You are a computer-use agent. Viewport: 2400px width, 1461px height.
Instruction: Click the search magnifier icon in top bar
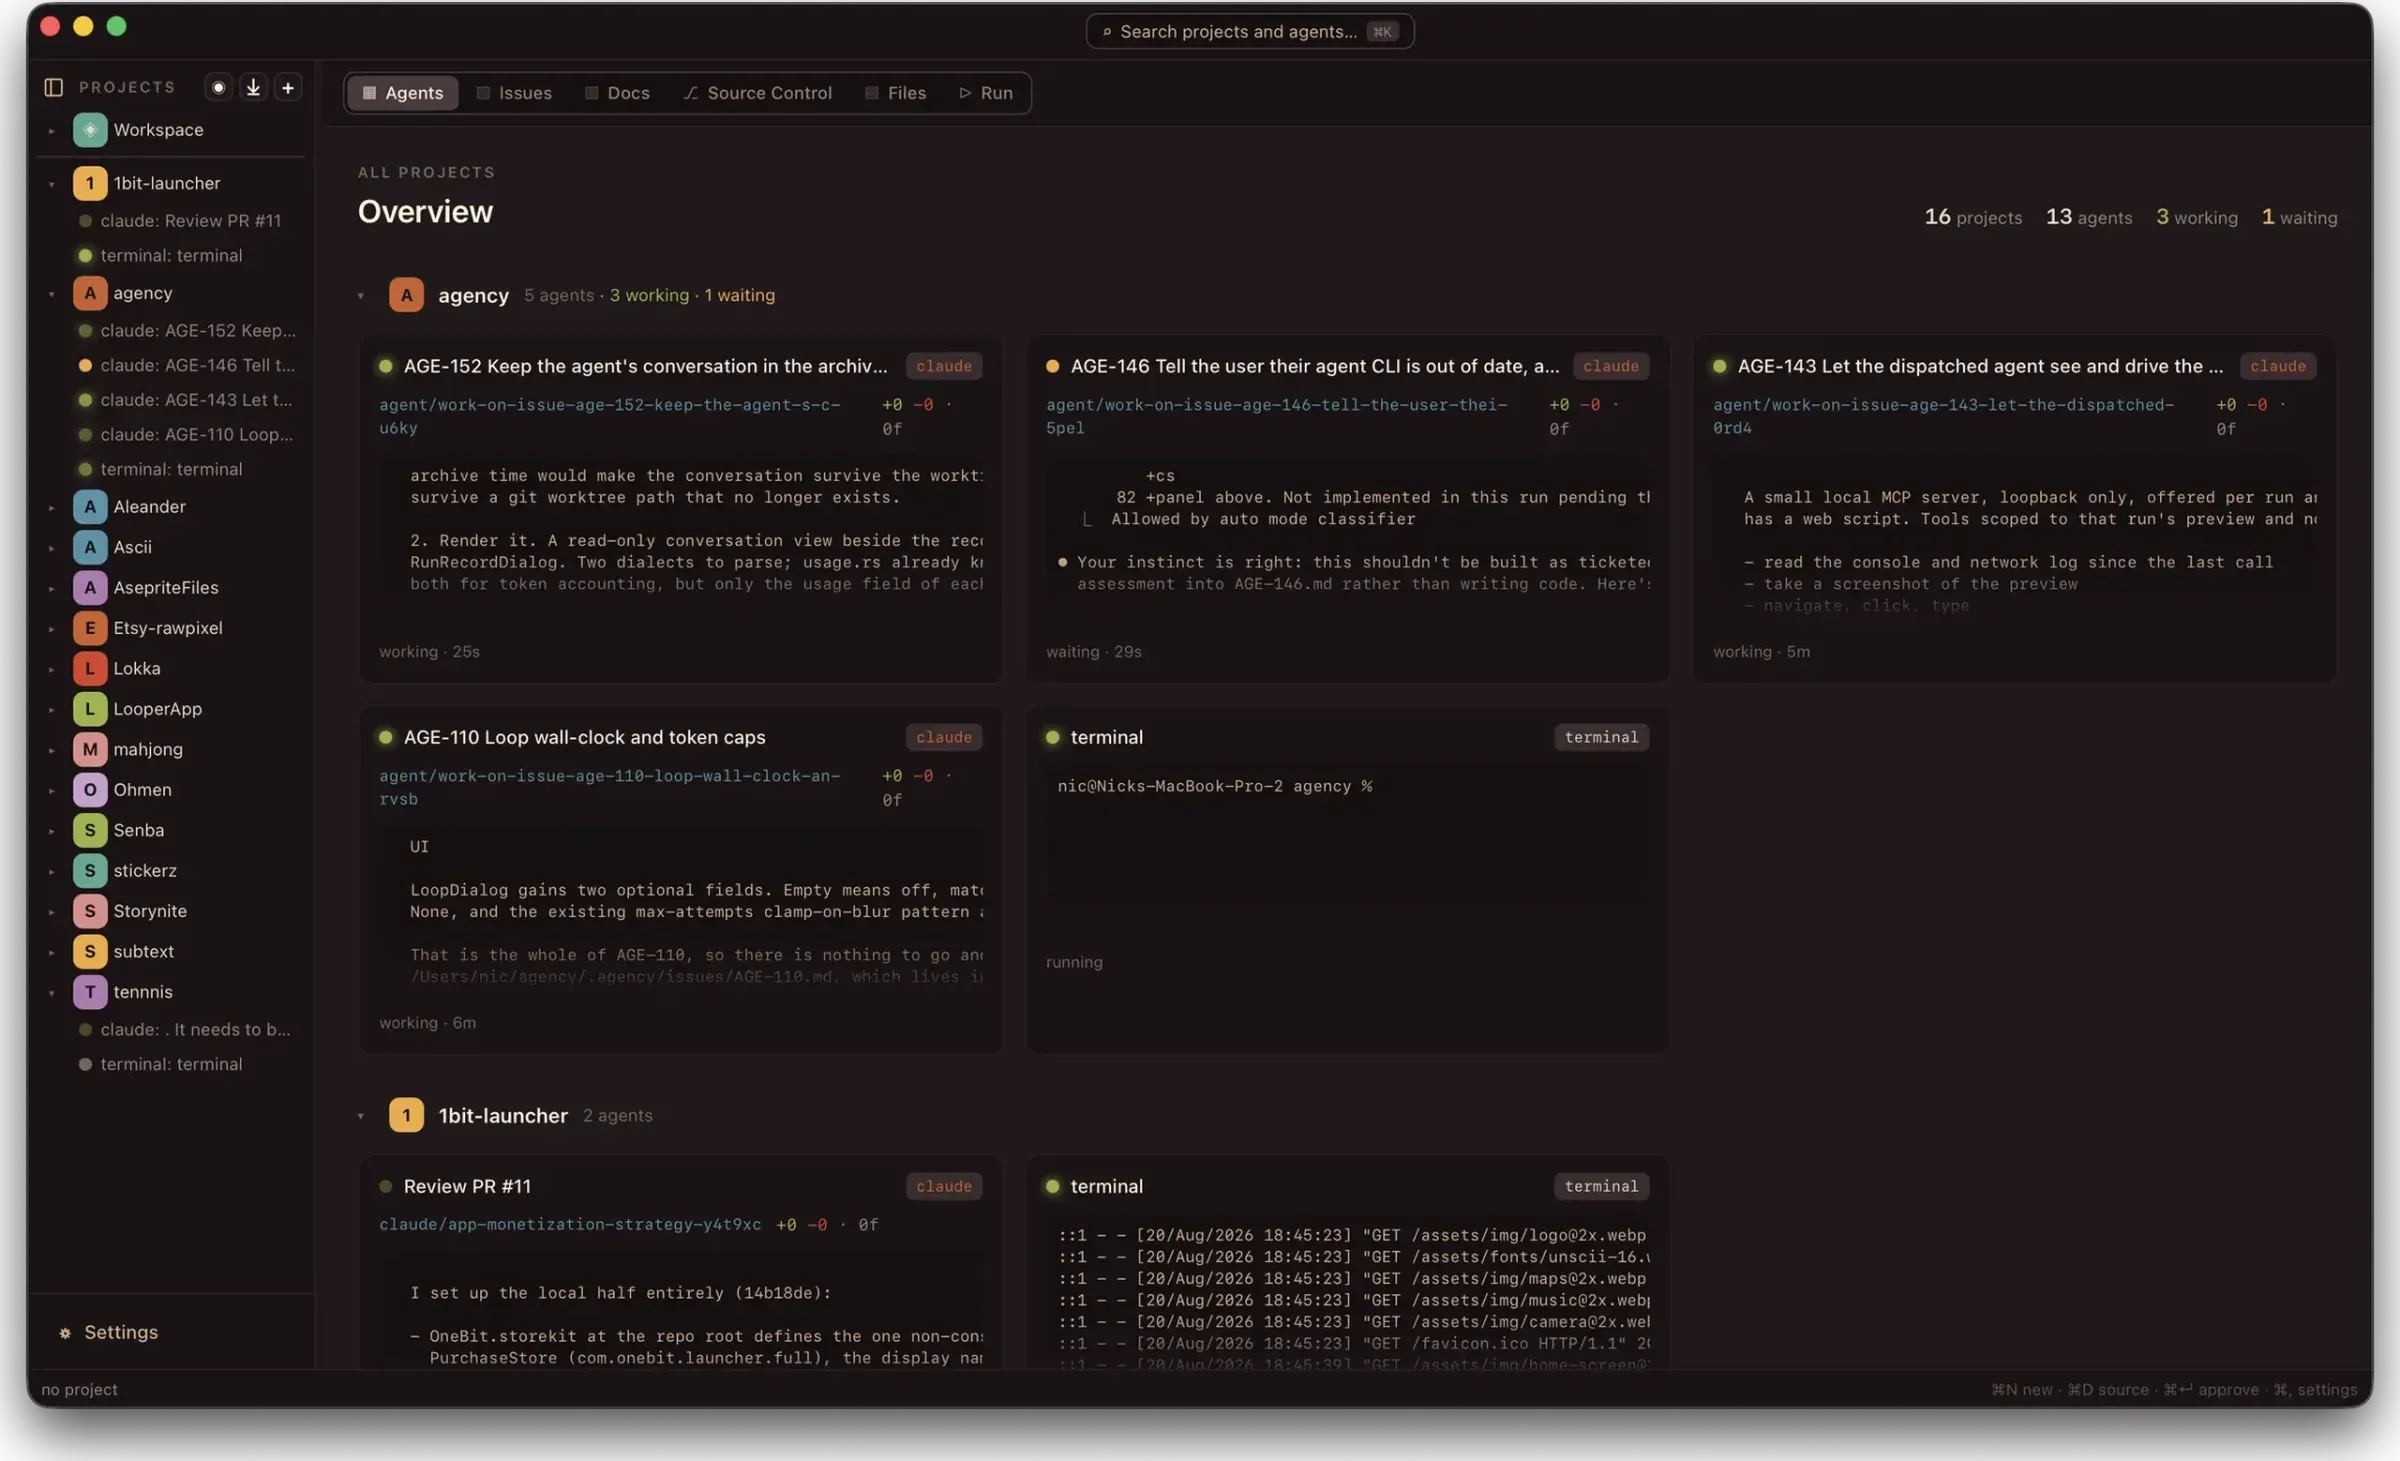point(1107,32)
